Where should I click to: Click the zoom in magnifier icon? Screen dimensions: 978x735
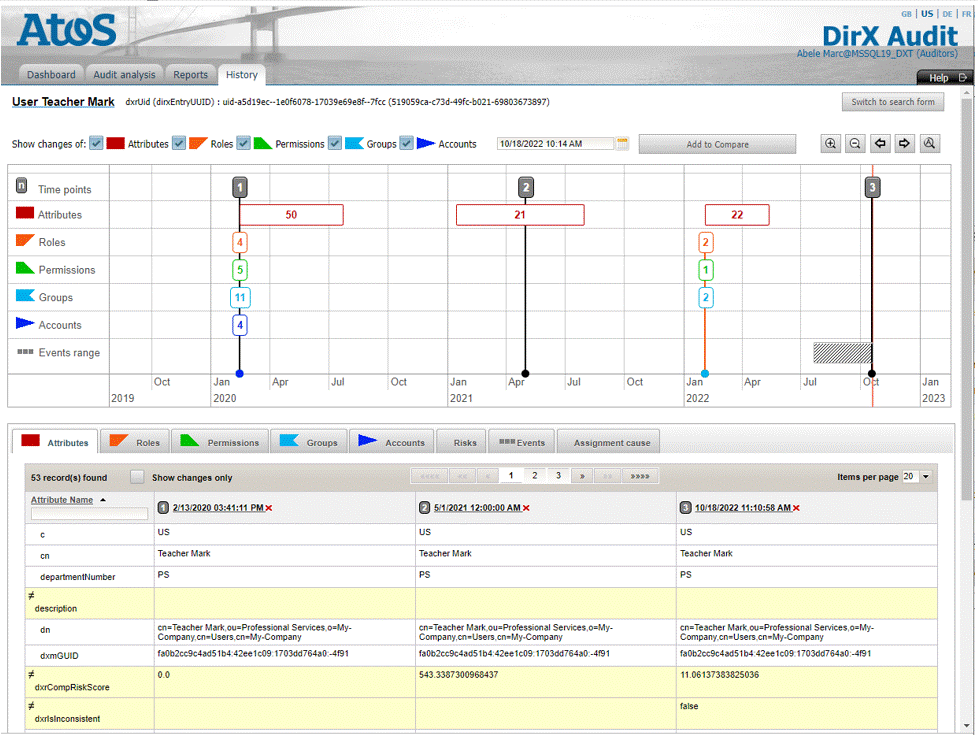831,144
